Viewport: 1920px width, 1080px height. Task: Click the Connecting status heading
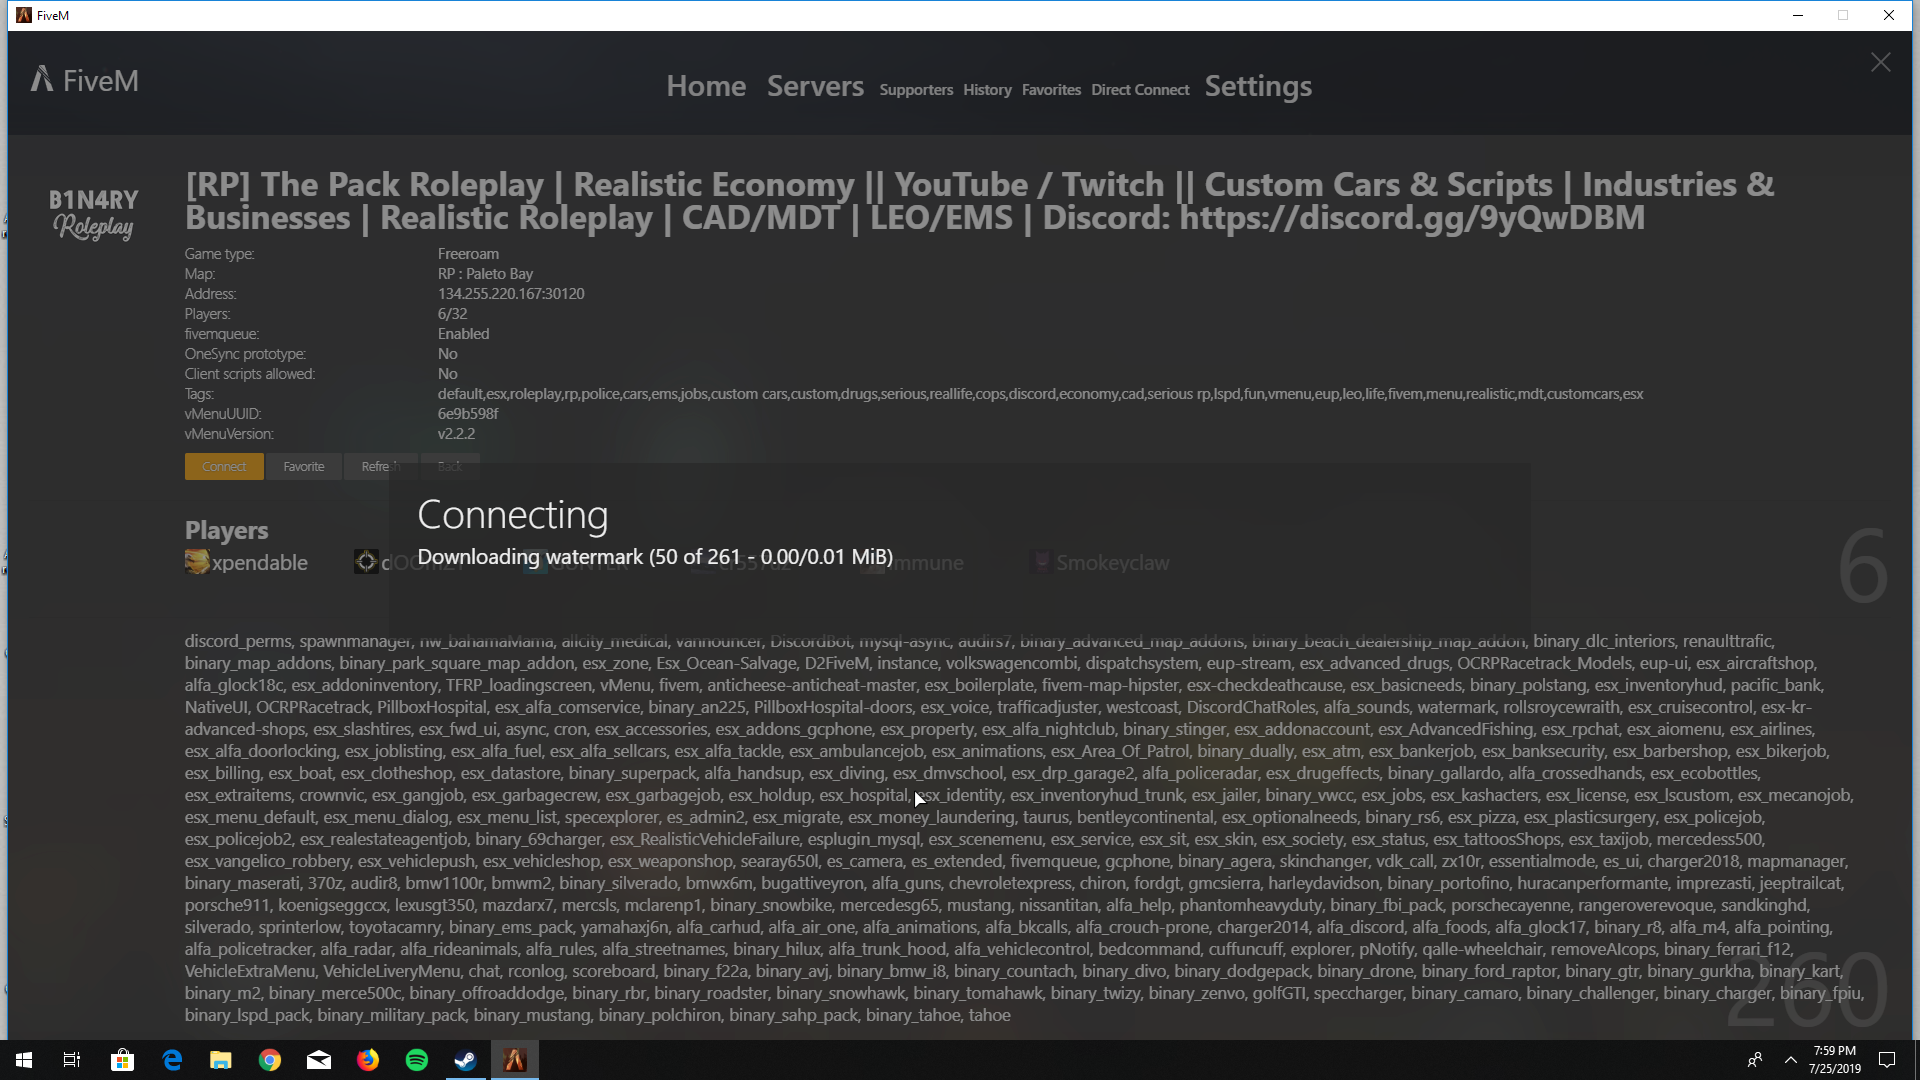(x=512, y=515)
